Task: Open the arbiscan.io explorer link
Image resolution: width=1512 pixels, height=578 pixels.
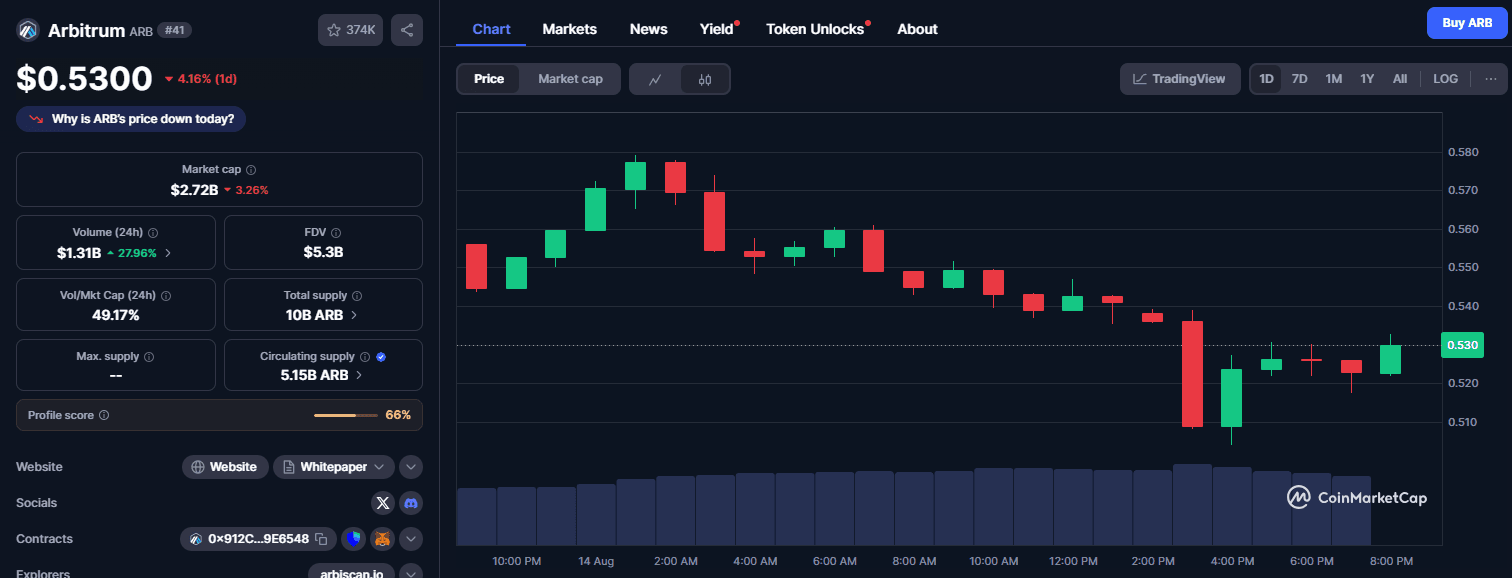Action: [351, 573]
